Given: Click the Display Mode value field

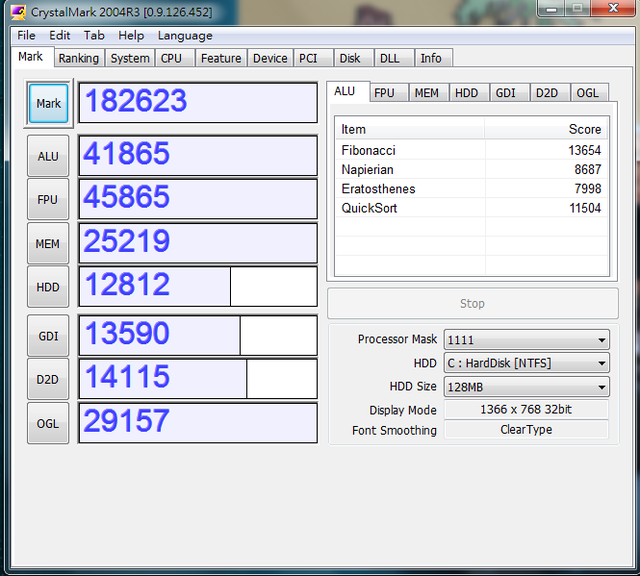Looking at the screenshot, I should (526, 409).
